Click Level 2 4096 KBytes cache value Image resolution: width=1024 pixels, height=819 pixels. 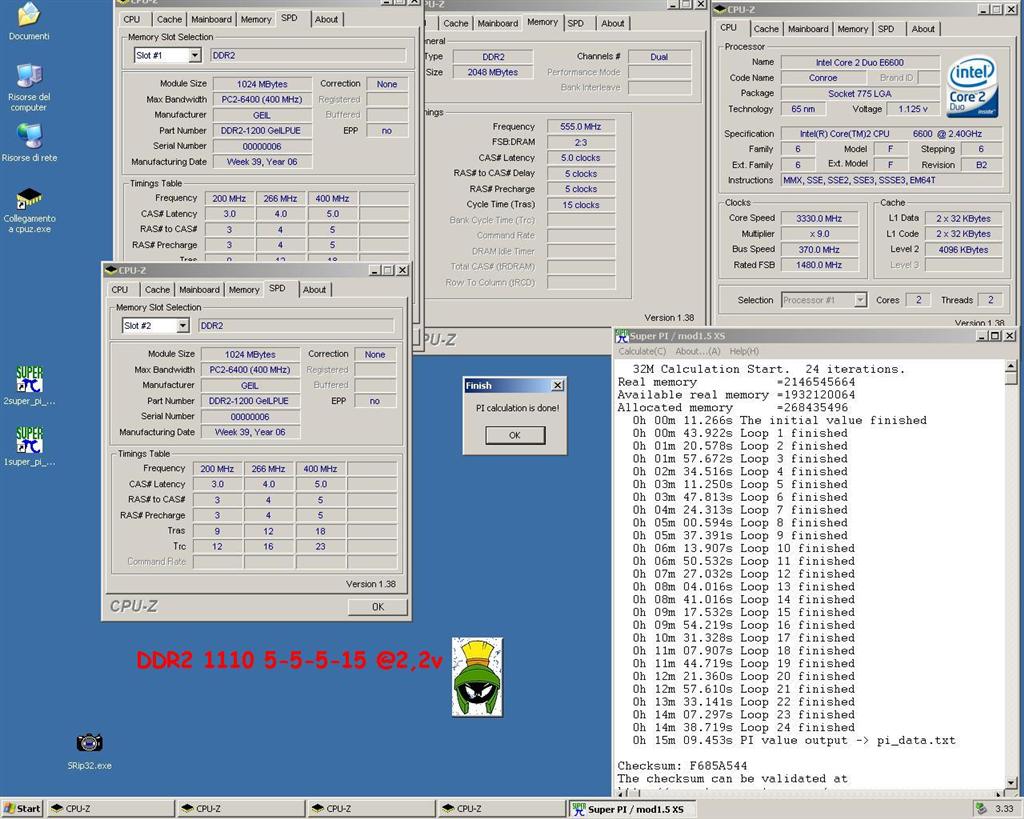tap(963, 249)
